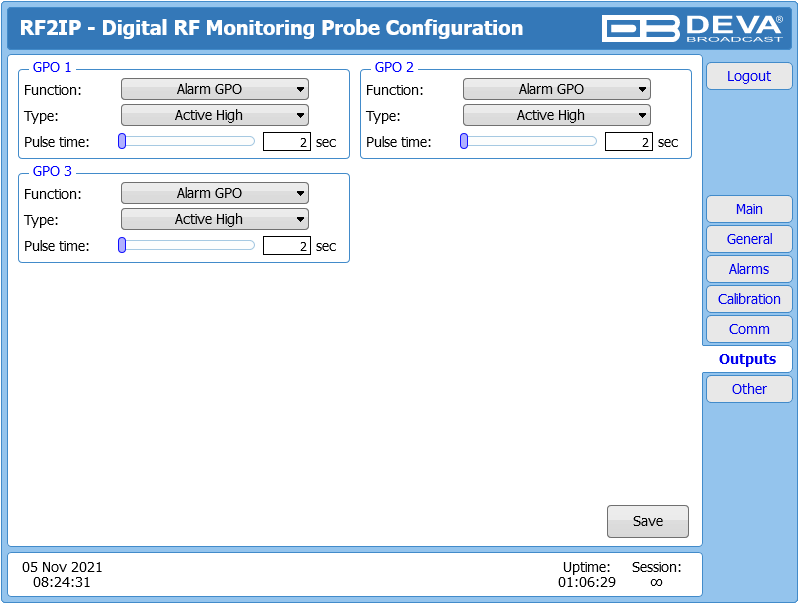Switch to the Main tab
This screenshot has width=799, height=604.
(749, 209)
